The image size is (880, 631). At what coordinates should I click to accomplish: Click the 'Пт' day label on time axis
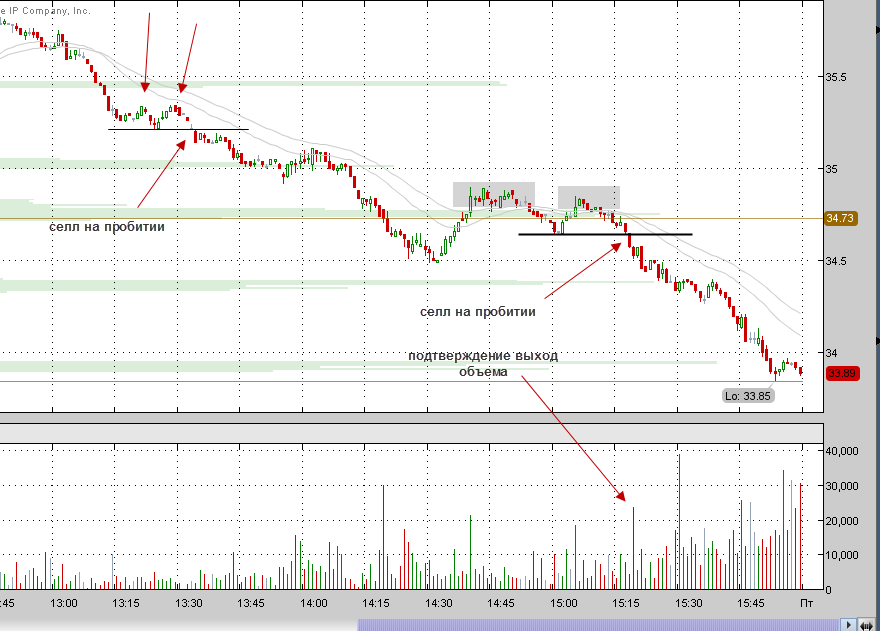806,603
